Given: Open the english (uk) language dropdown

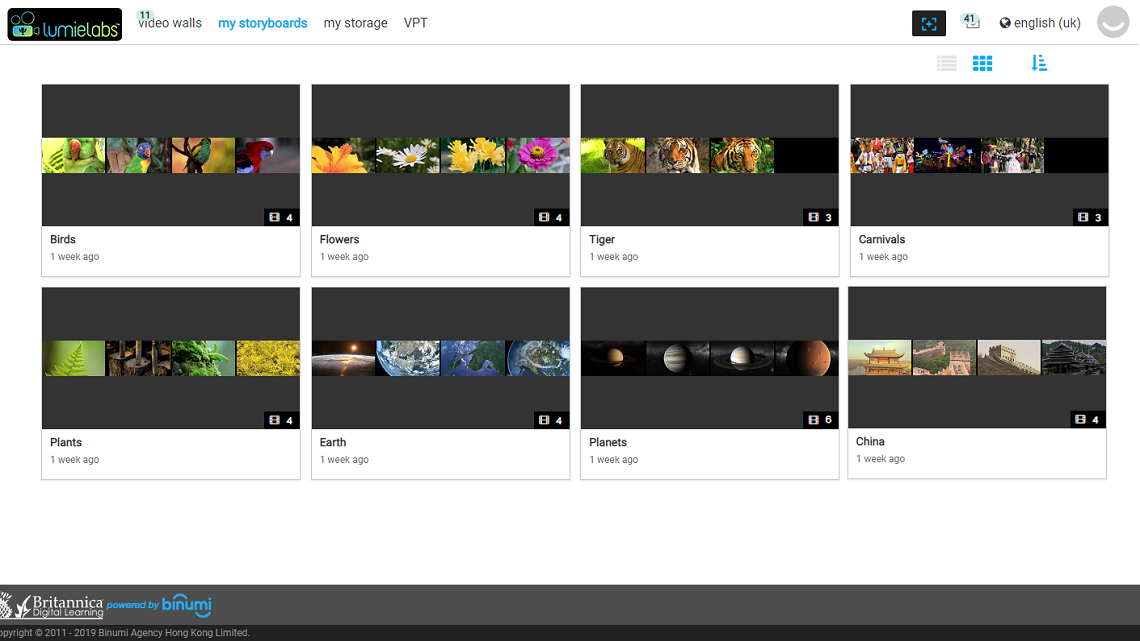Looking at the screenshot, I should [x=1040, y=23].
